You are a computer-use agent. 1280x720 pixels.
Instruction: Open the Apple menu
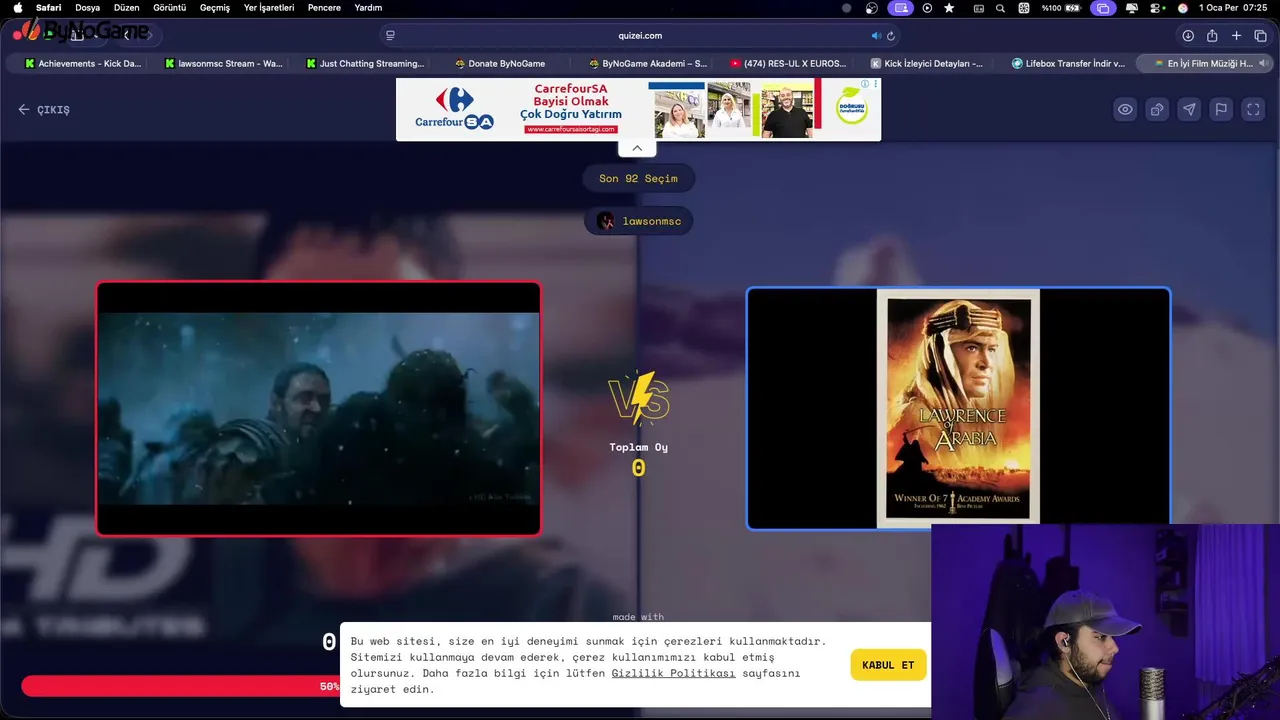[17, 8]
